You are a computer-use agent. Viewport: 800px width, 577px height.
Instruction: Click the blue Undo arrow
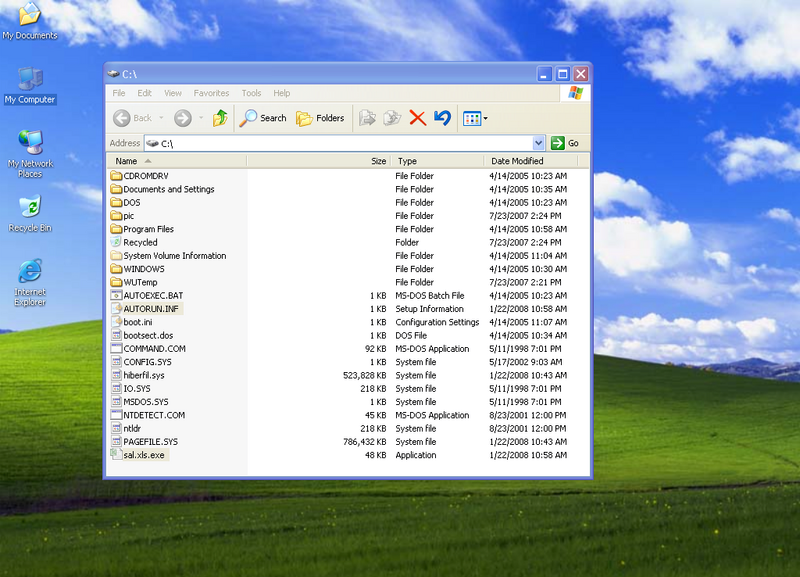click(x=442, y=118)
